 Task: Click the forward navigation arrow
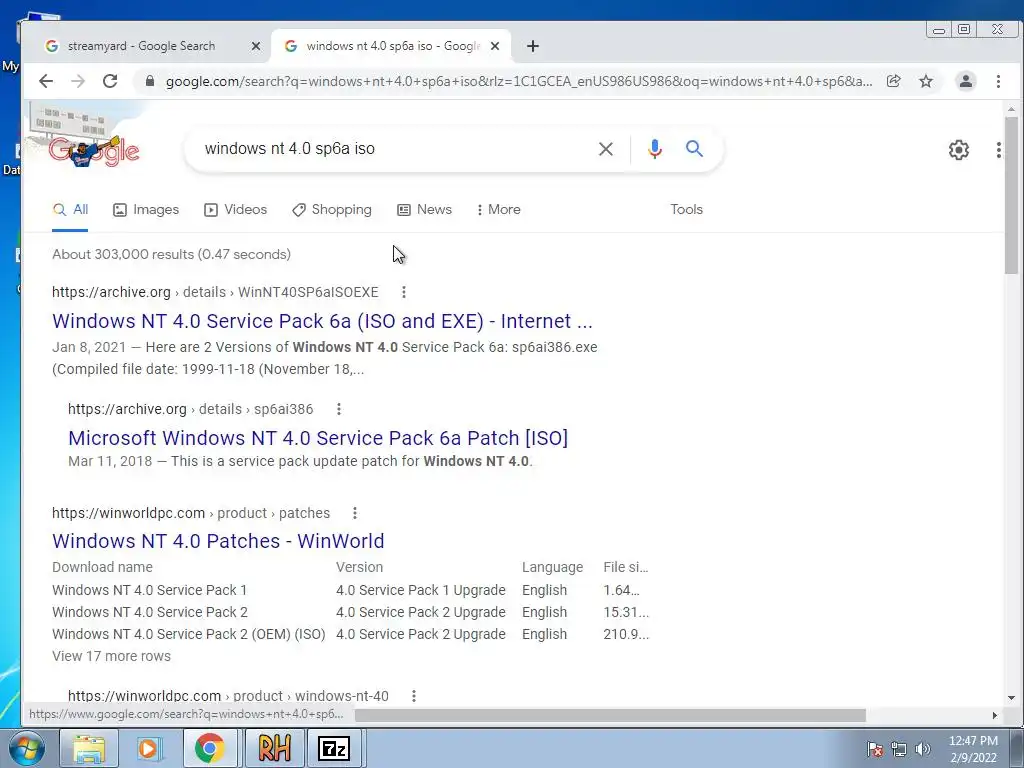(78, 81)
